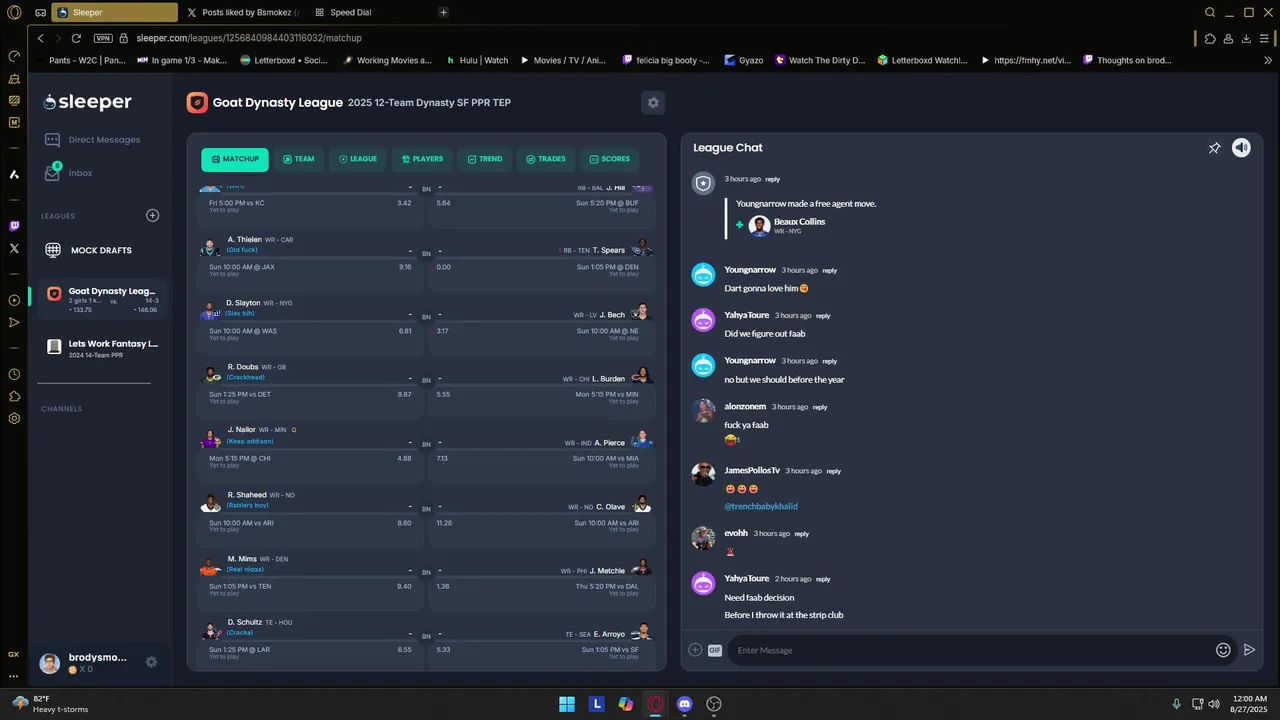Open Direct Messages in Sleeper sidebar
1280x720 pixels.
92,140
